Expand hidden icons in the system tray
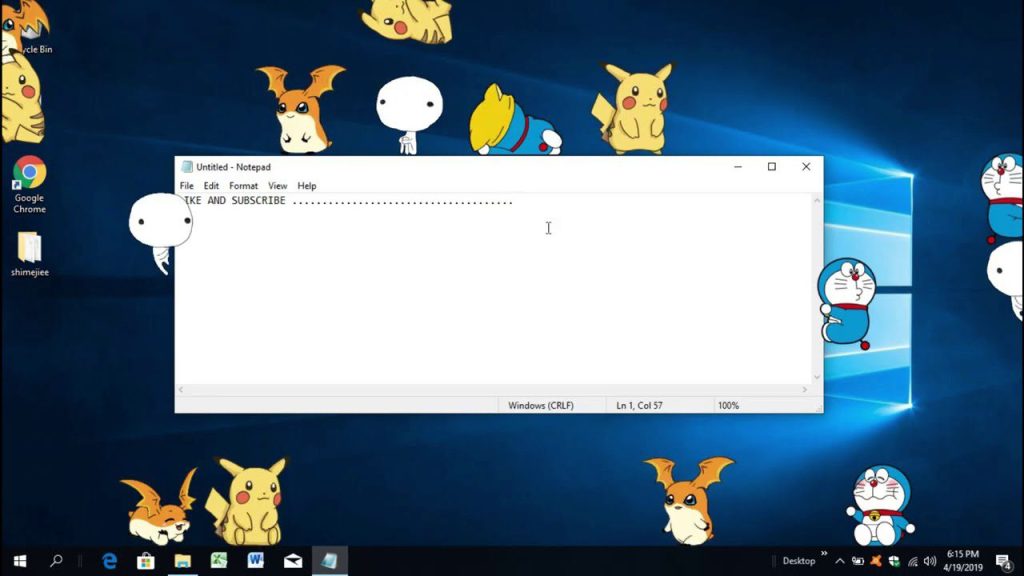This screenshot has height=576, width=1024. (840, 561)
